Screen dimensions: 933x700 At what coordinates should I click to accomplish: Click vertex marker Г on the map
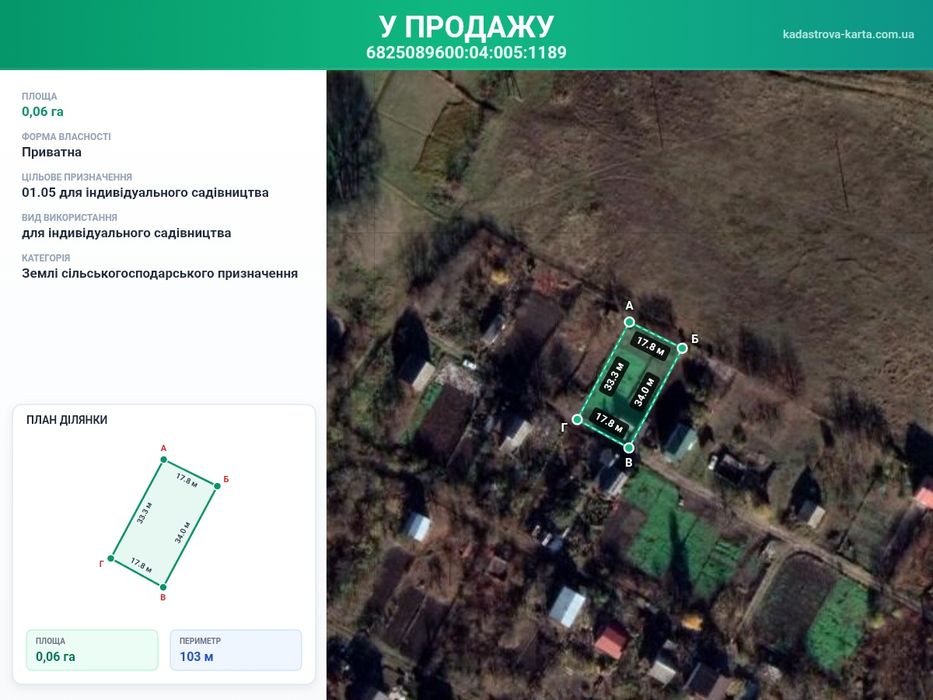[x=577, y=420]
